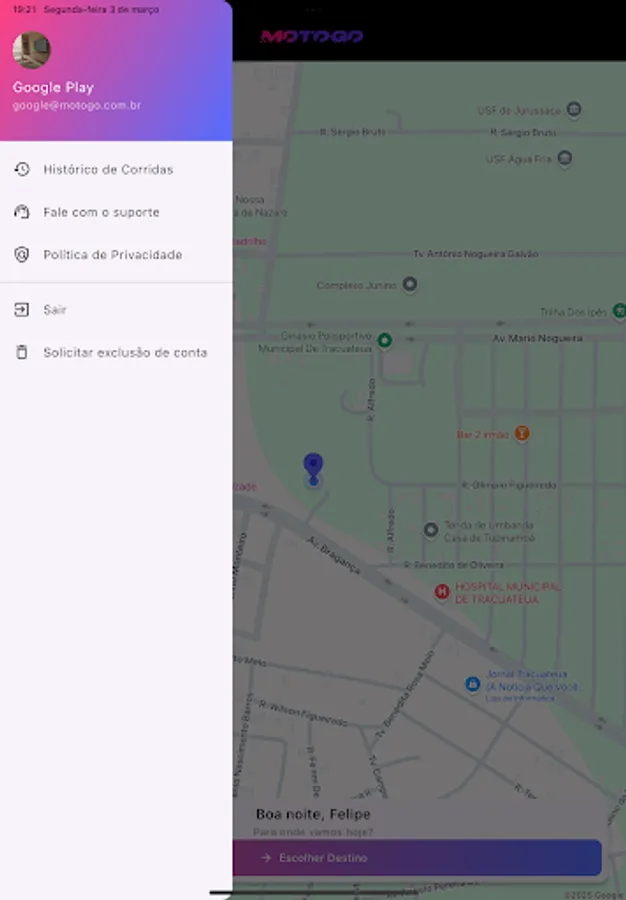Image resolution: width=626 pixels, height=900 pixels.
Task: Tap the Trilha Dos Ipês marker
Action: pos(619,311)
